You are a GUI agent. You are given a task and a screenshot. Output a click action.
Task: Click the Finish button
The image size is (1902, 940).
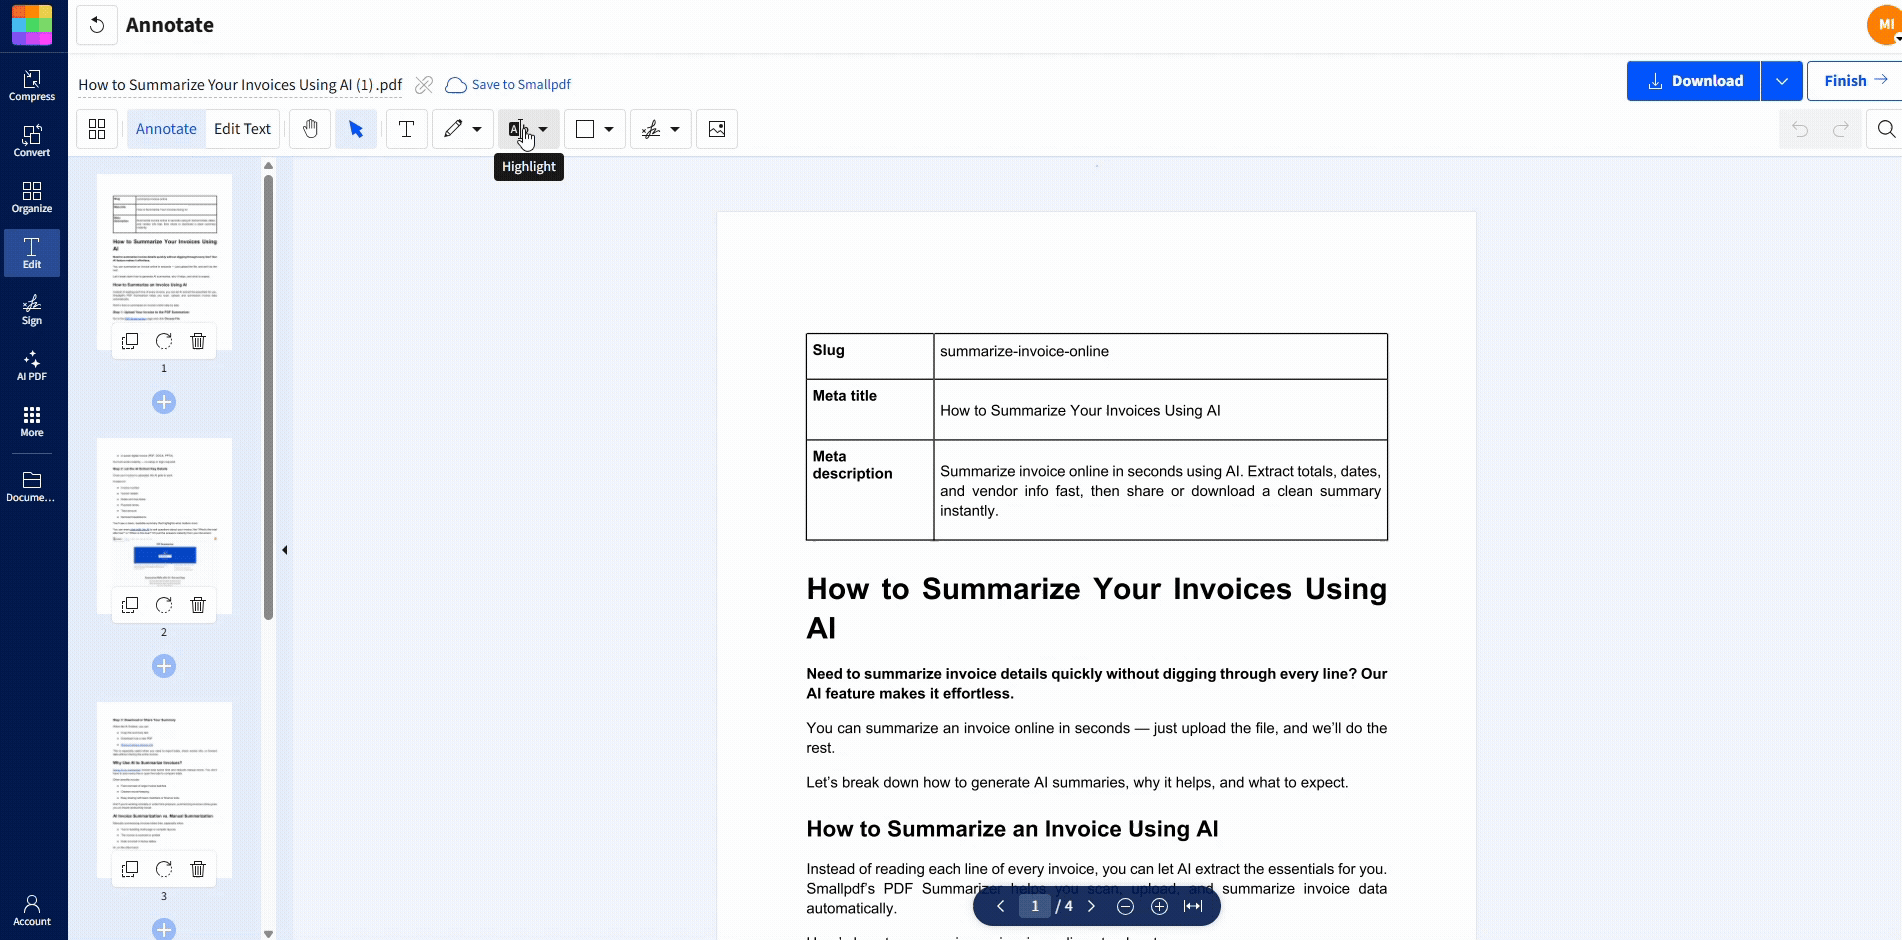point(1854,81)
